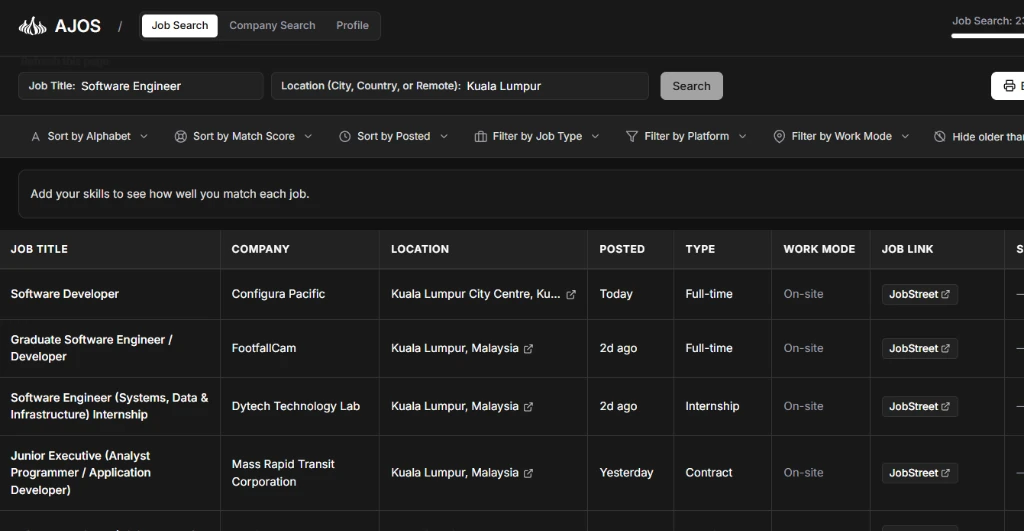Click the Job Search progress bar
1024x531 pixels.
point(987,36)
